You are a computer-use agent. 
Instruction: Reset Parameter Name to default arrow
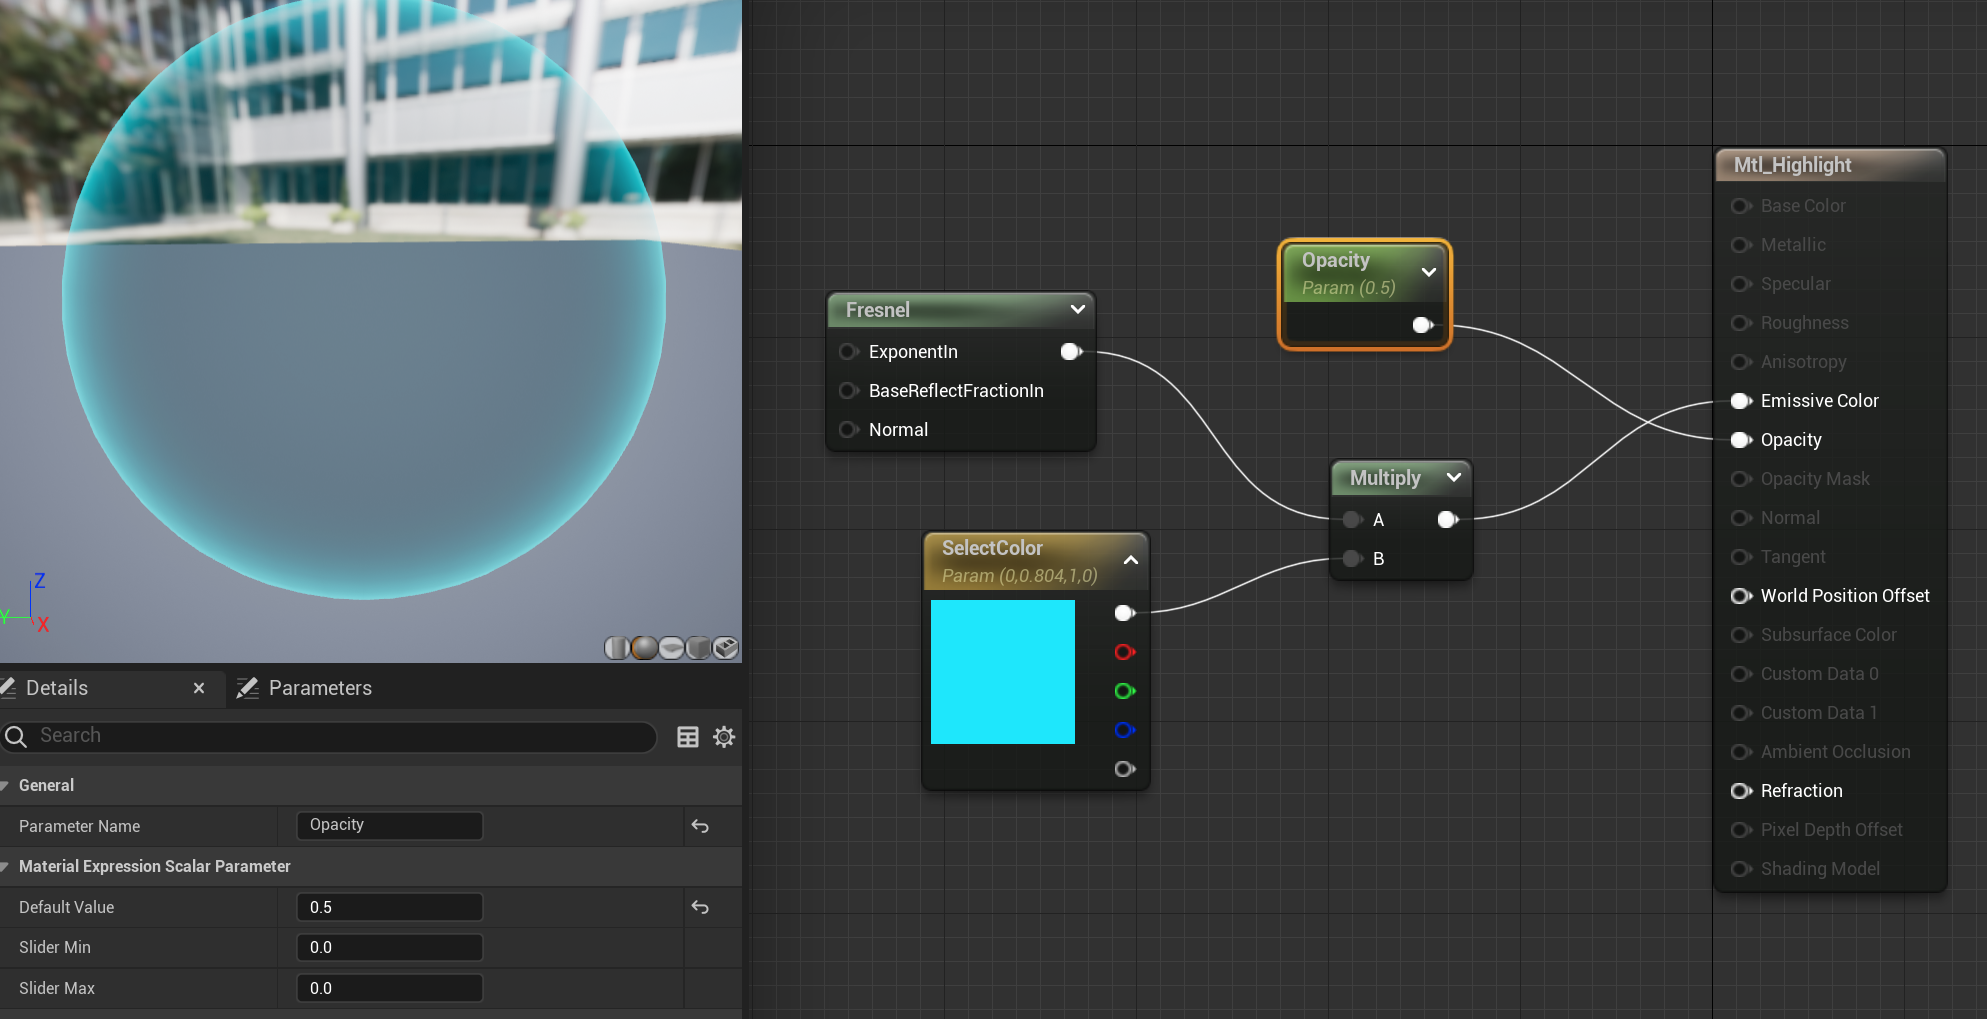coord(700,826)
